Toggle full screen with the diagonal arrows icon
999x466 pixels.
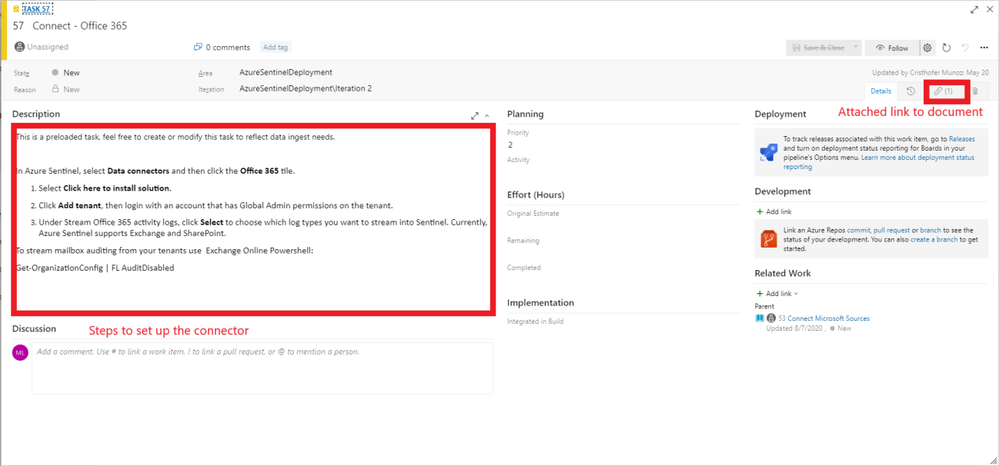click(x=974, y=10)
